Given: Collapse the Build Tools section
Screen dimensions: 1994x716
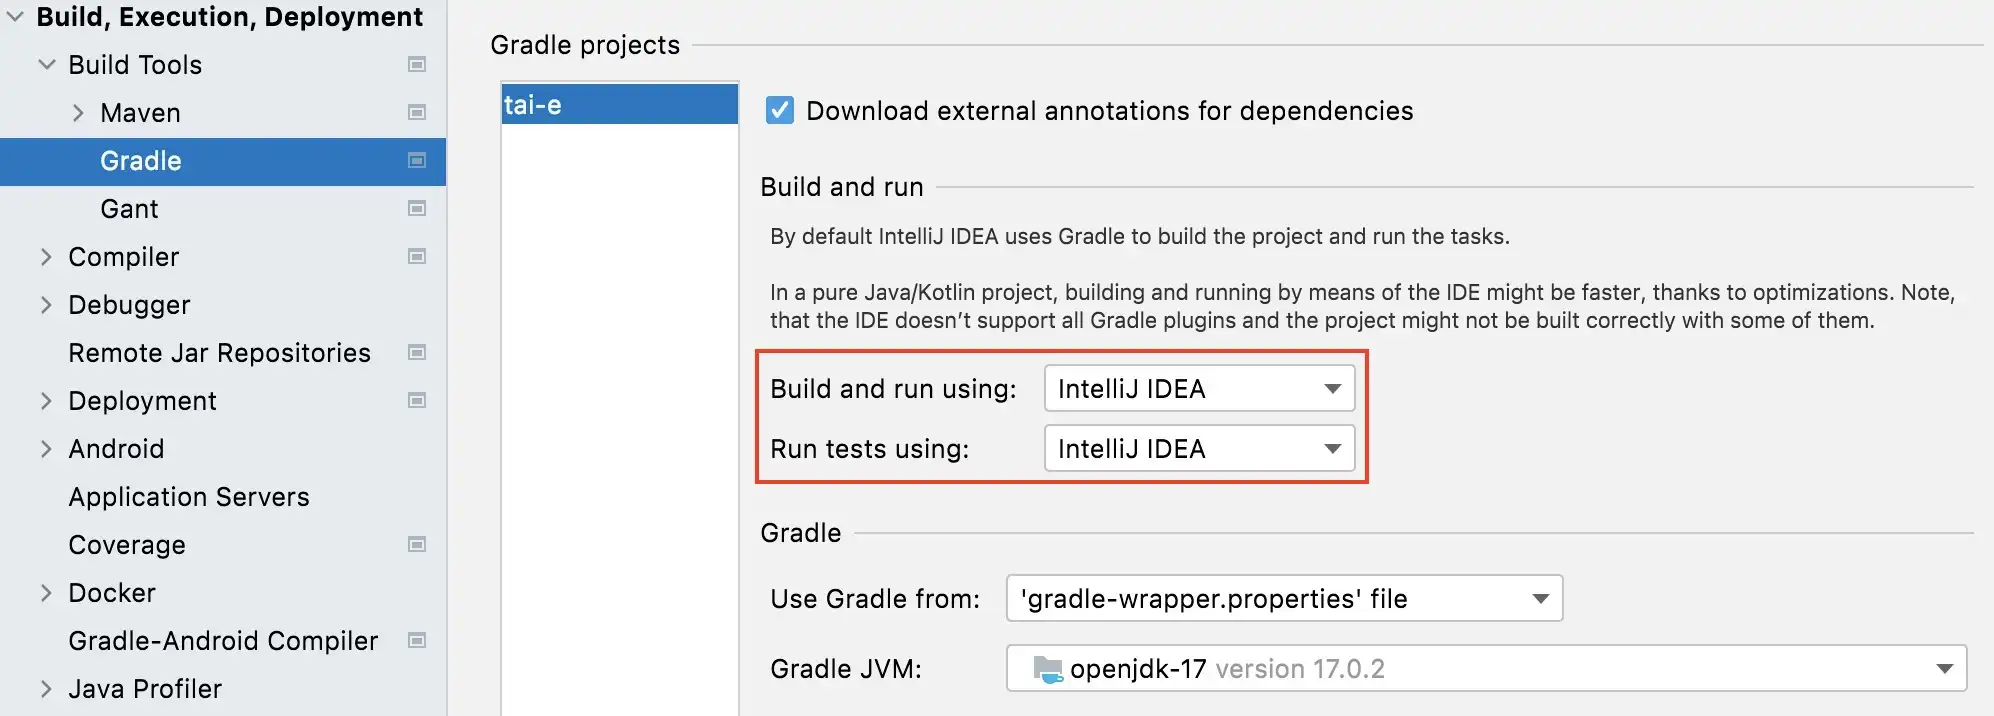Looking at the screenshot, I should tap(46, 65).
